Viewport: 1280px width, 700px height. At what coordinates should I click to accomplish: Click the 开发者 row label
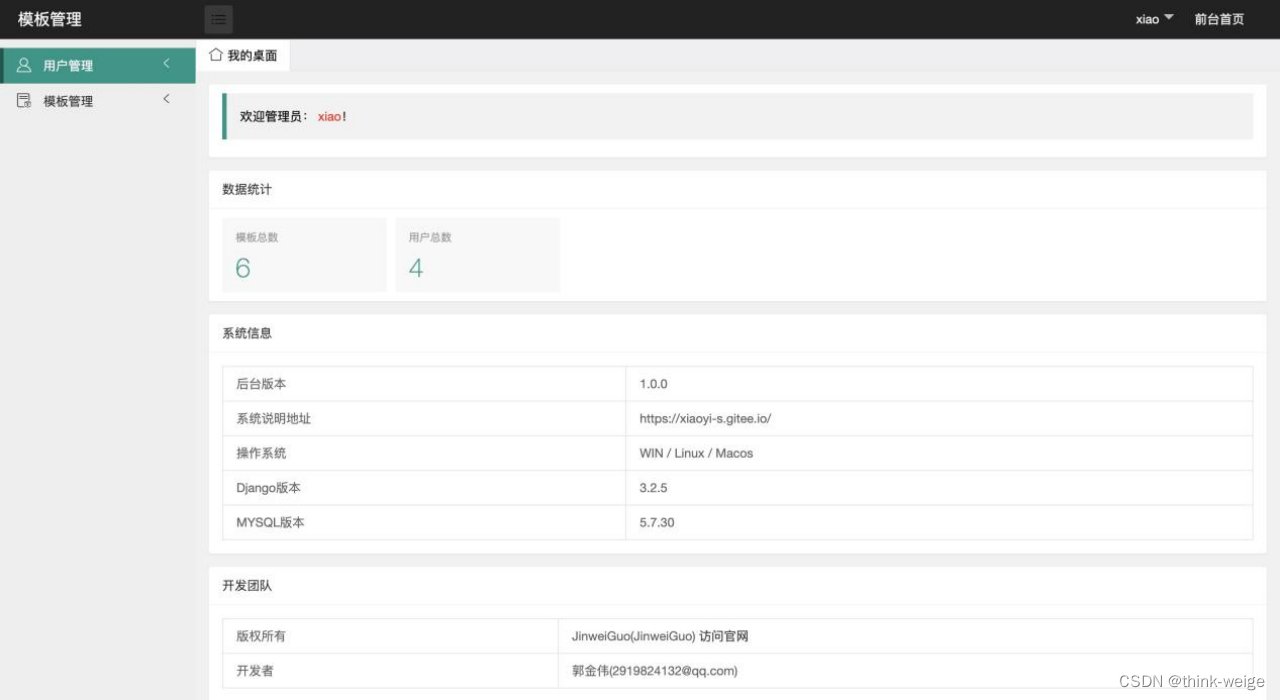(255, 671)
